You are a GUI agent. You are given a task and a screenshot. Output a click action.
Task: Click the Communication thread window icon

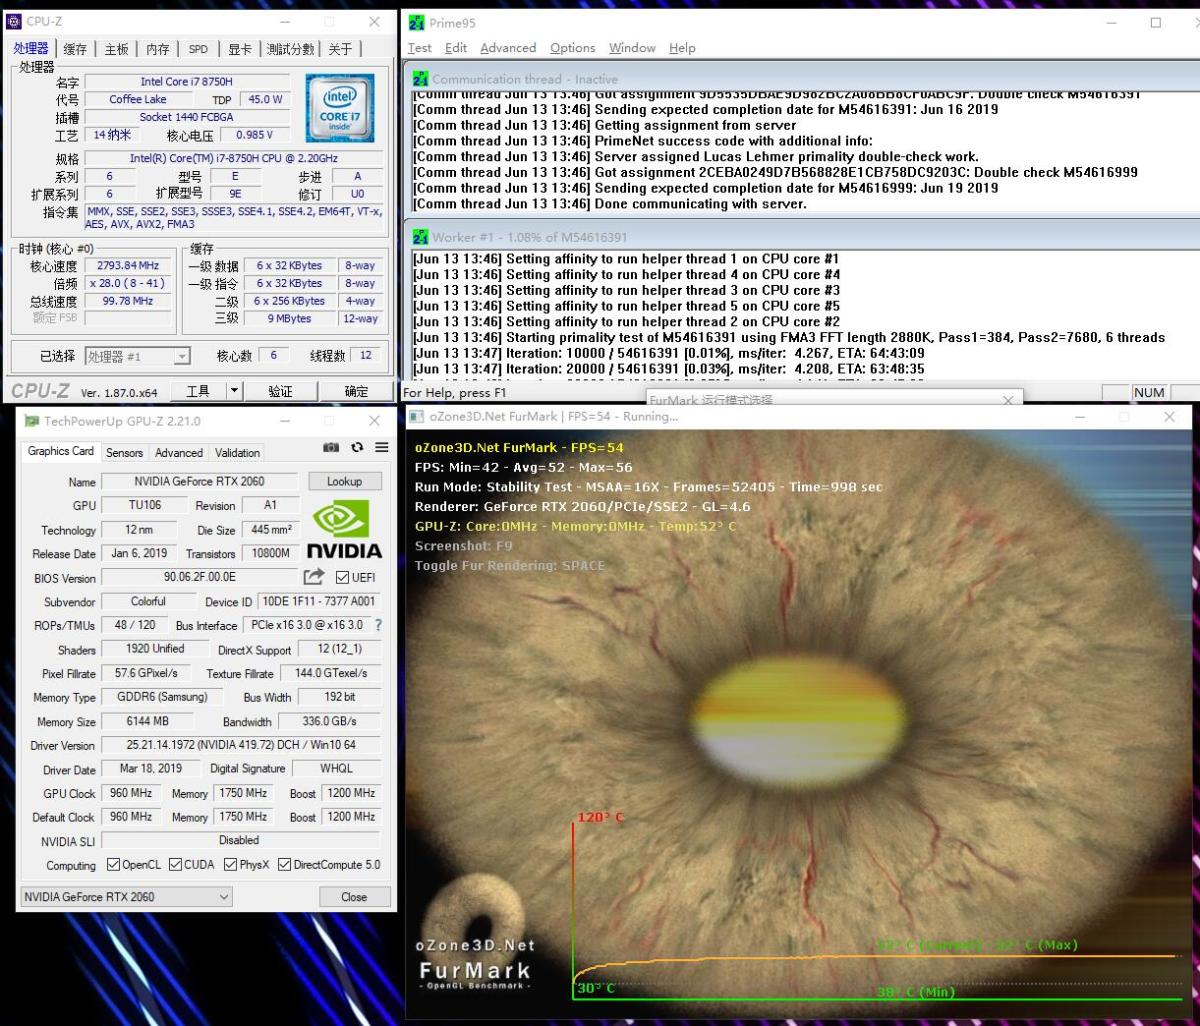pos(421,78)
